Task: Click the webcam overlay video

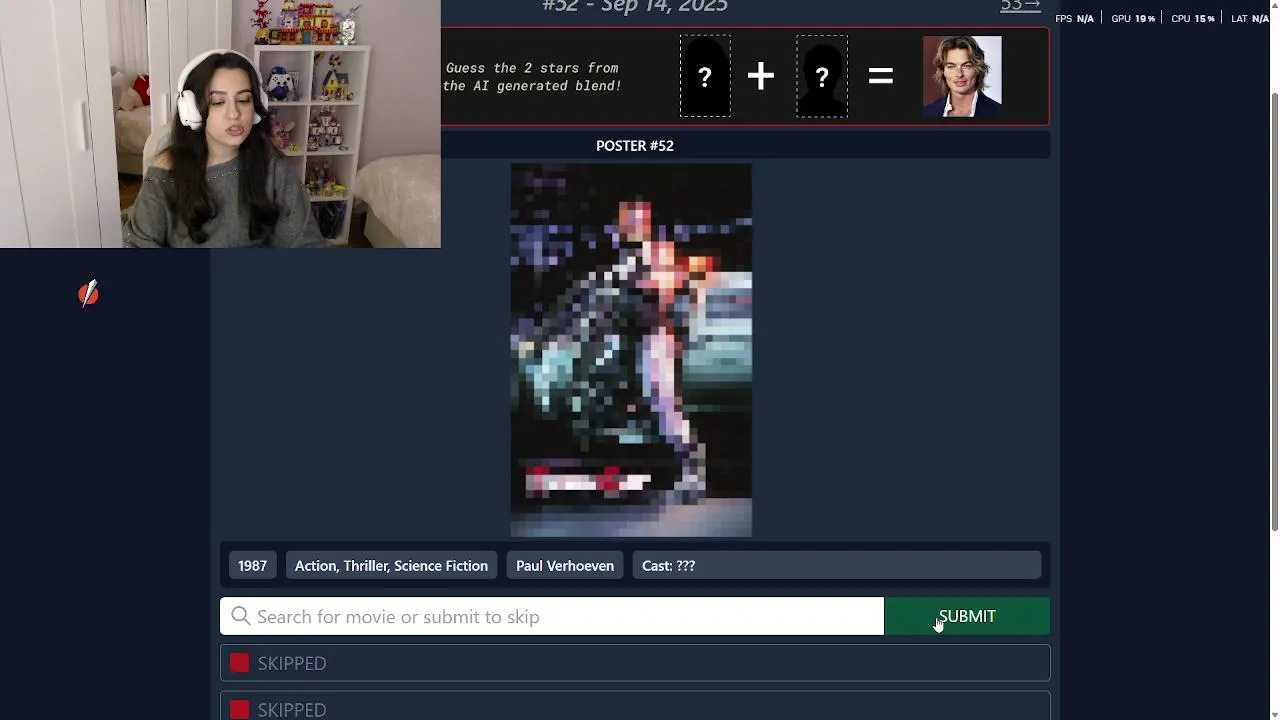Action: [x=220, y=124]
